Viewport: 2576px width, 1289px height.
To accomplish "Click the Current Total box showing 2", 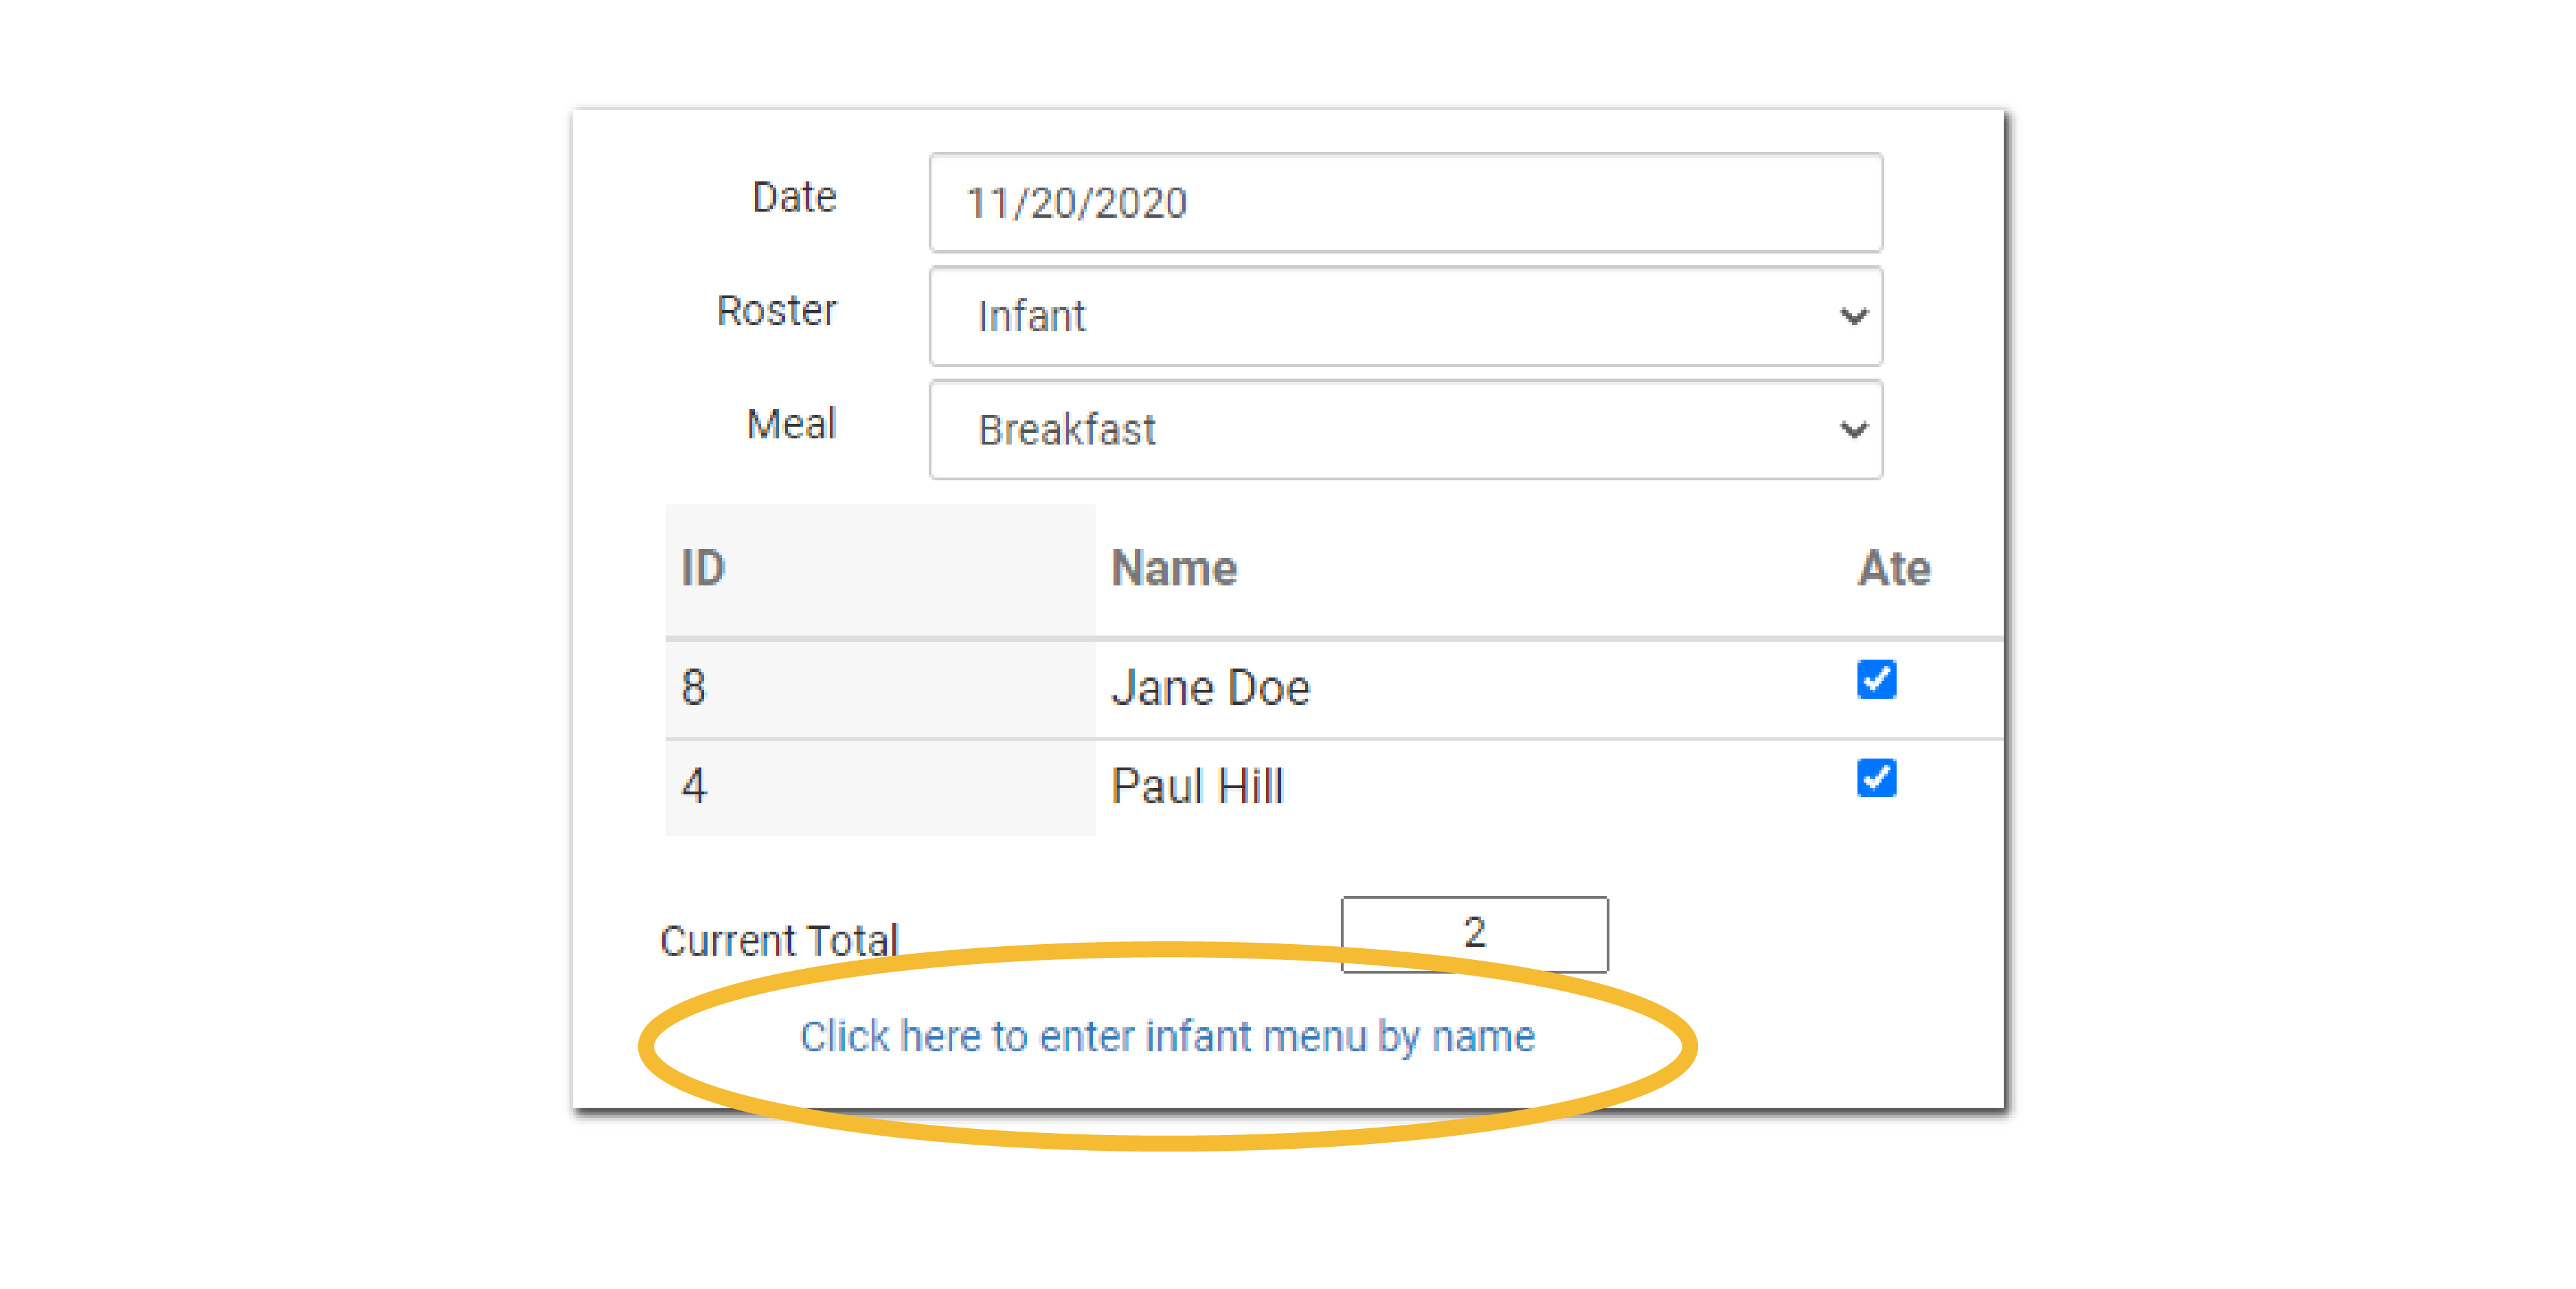I will 1474,933.
